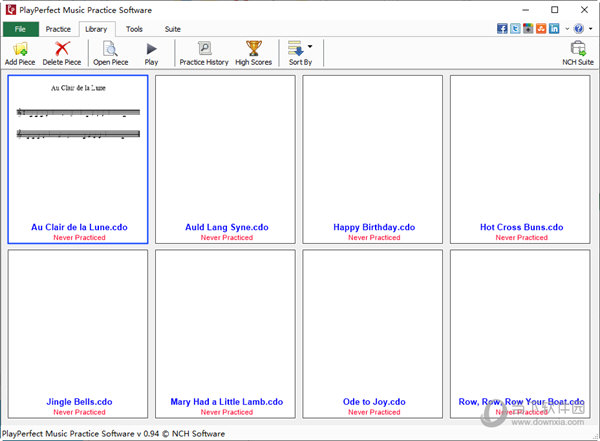Open the selected piece with Open Piece
600x441 pixels.
111,53
